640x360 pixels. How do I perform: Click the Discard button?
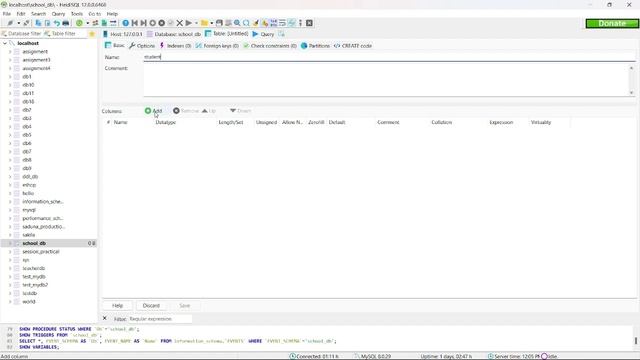point(151,305)
